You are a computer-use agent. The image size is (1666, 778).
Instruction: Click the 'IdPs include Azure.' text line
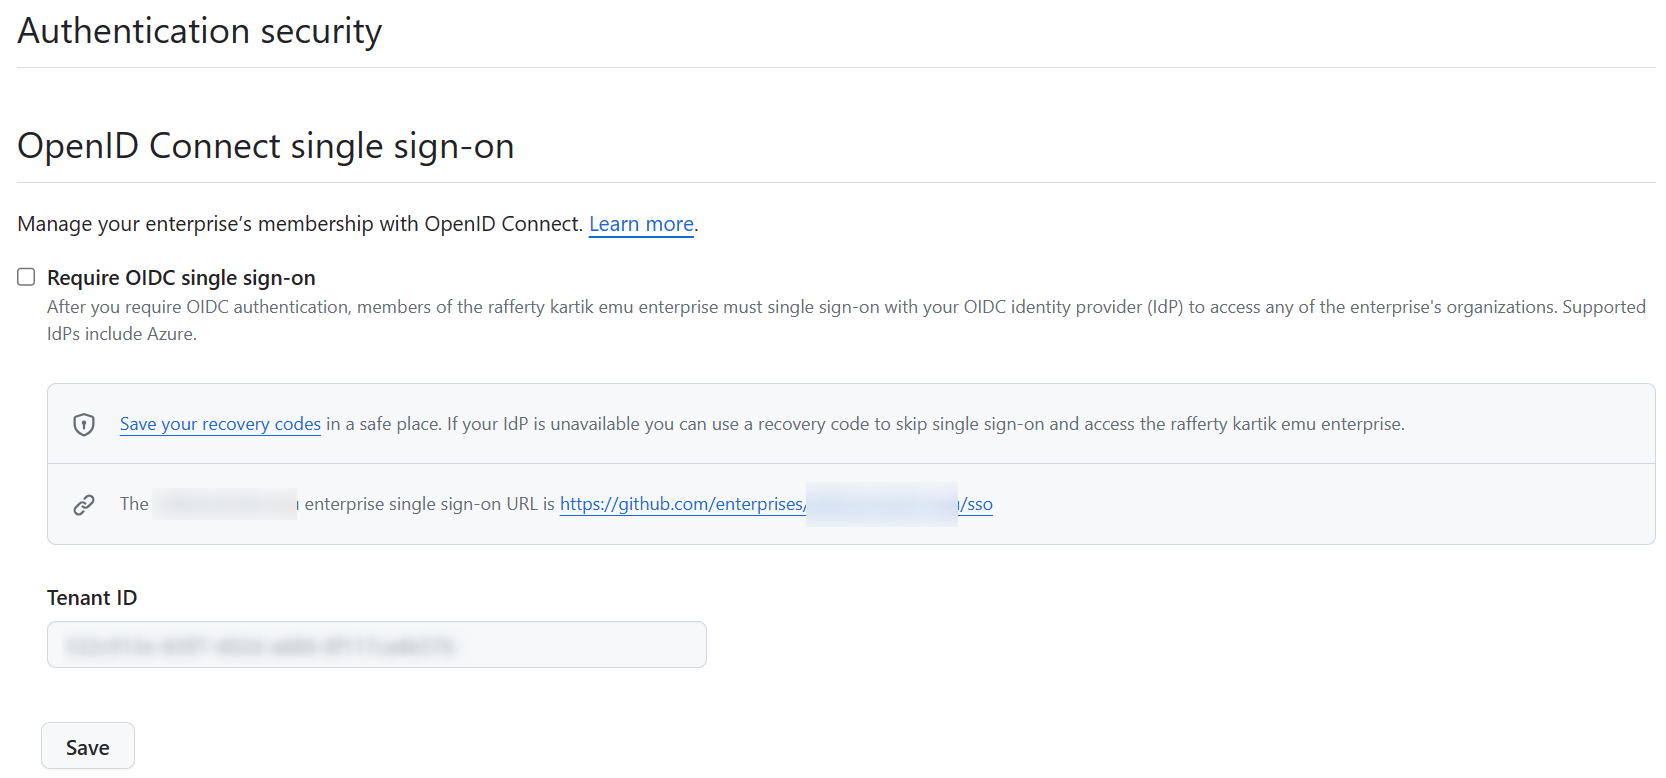tap(122, 334)
